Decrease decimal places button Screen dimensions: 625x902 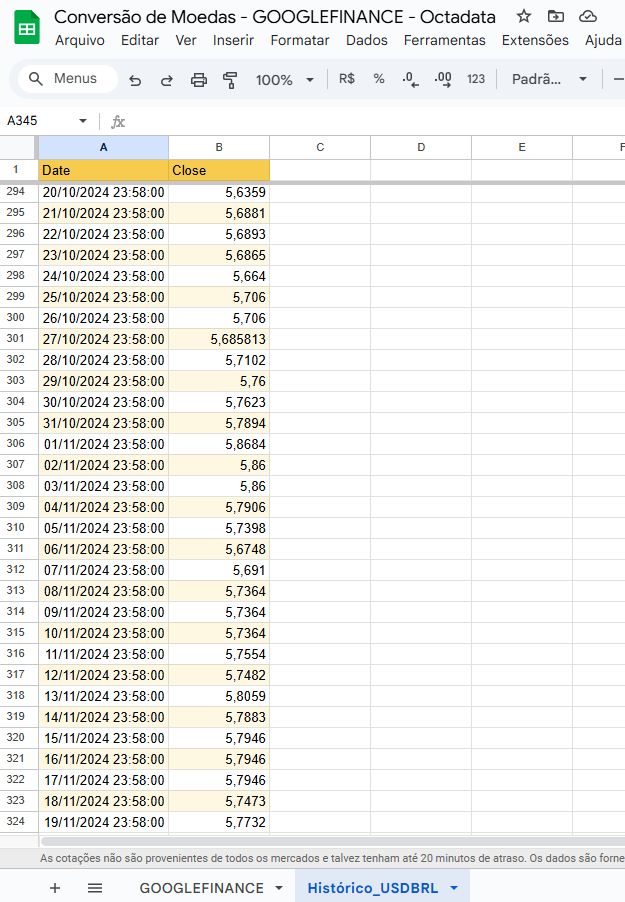point(410,79)
